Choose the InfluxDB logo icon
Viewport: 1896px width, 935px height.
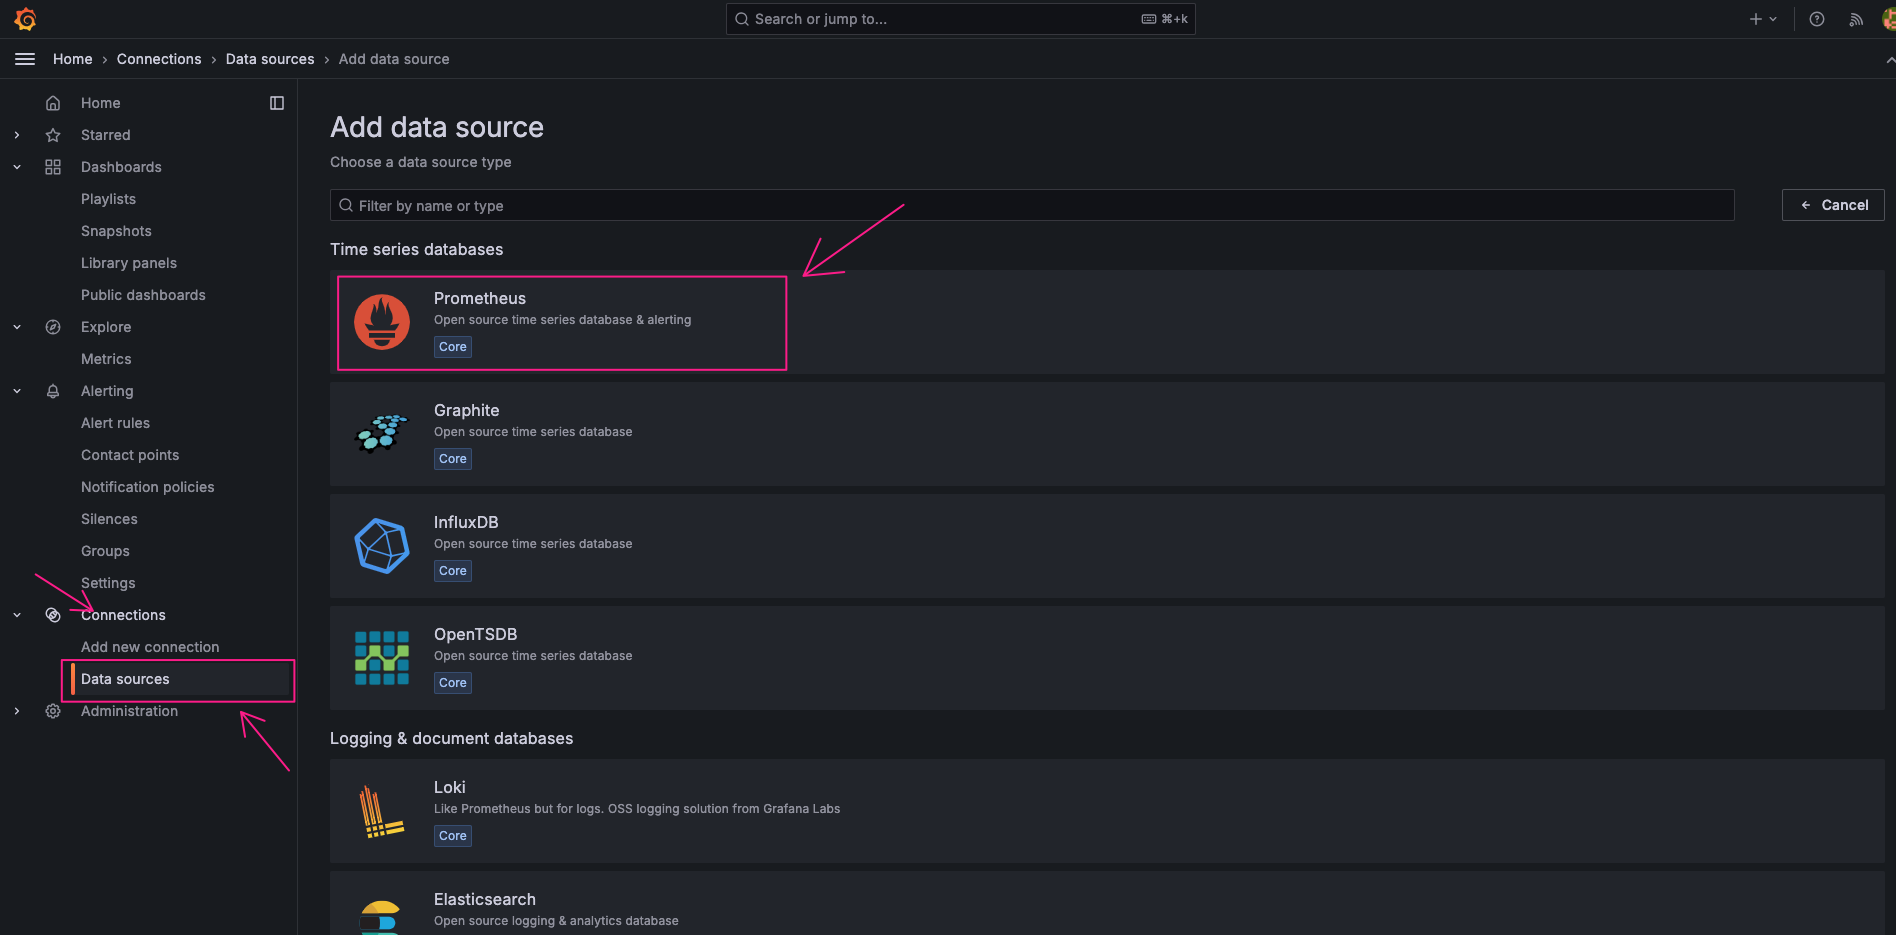click(x=382, y=546)
